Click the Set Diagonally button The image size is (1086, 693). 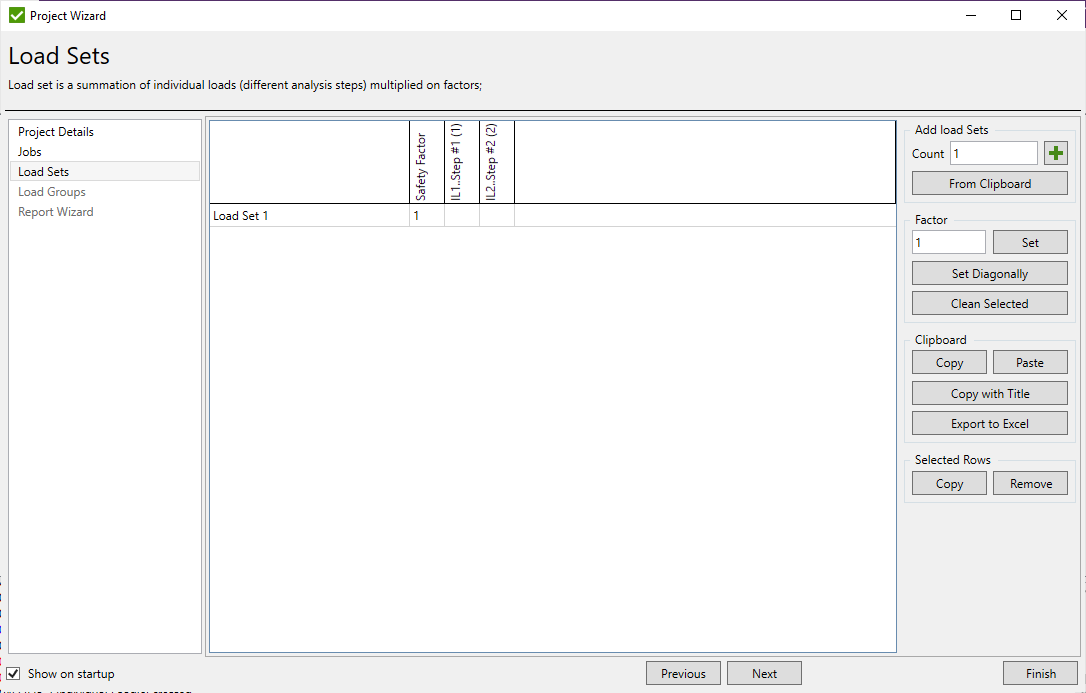[x=990, y=273]
